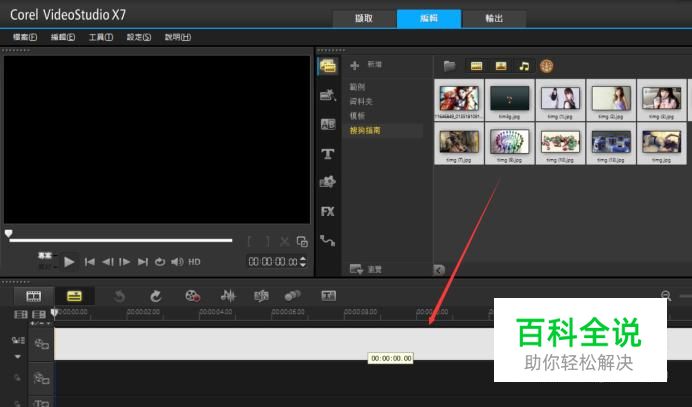This screenshot has height=407, width=692.
Task: Select the highlighted yellow library folder
Action: pyautogui.click(x=365, y=131)
